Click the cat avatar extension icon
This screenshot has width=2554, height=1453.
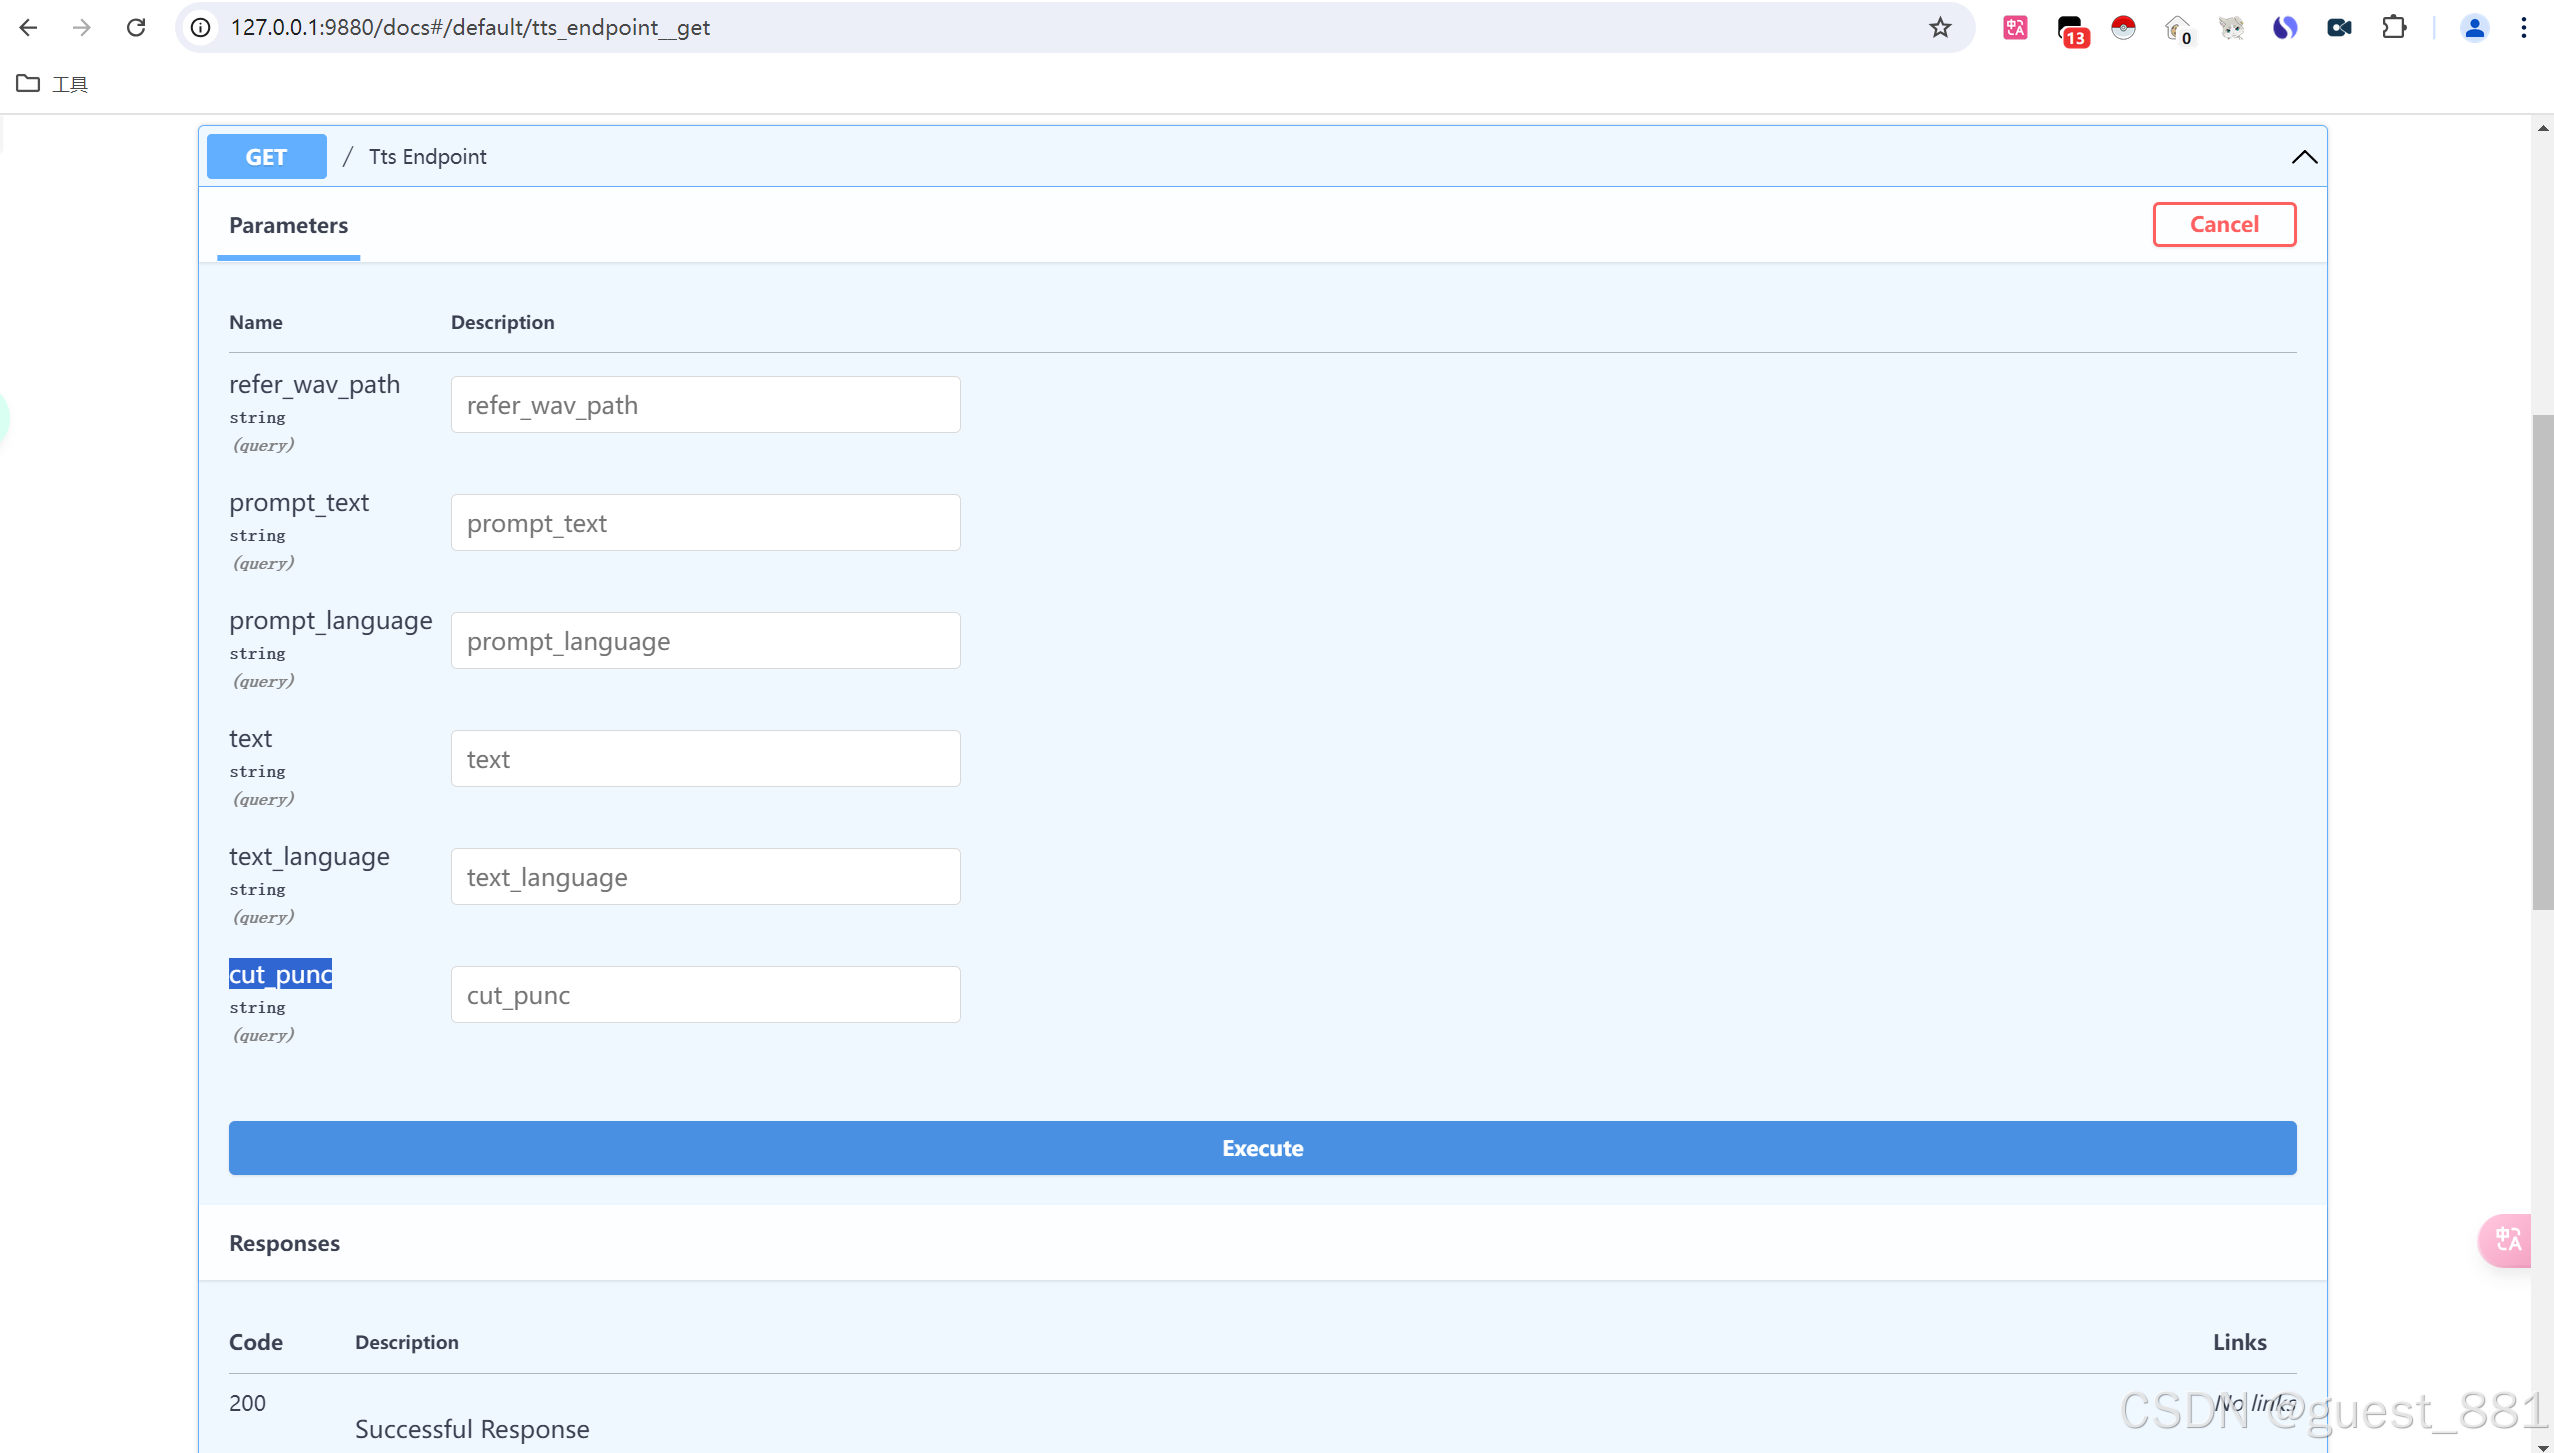2231,27
